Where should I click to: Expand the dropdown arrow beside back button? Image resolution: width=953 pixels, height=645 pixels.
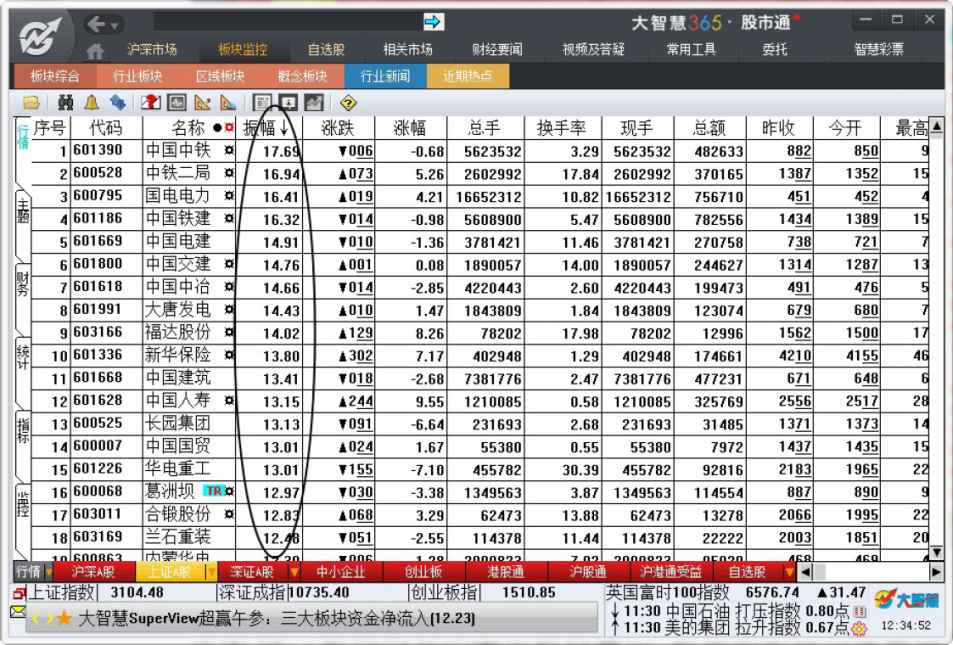[x=114, y=26]
